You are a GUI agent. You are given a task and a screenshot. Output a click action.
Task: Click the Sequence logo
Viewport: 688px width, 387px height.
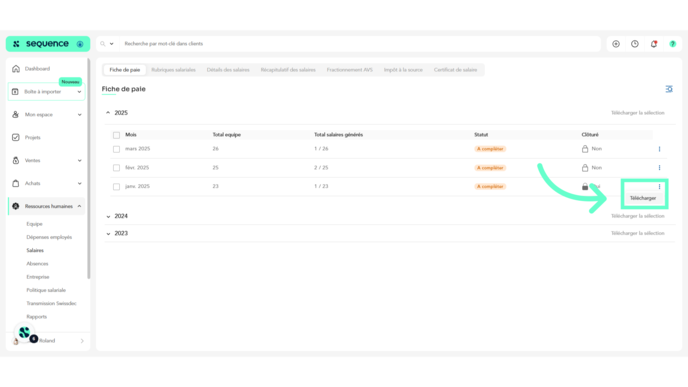(42, 44)
